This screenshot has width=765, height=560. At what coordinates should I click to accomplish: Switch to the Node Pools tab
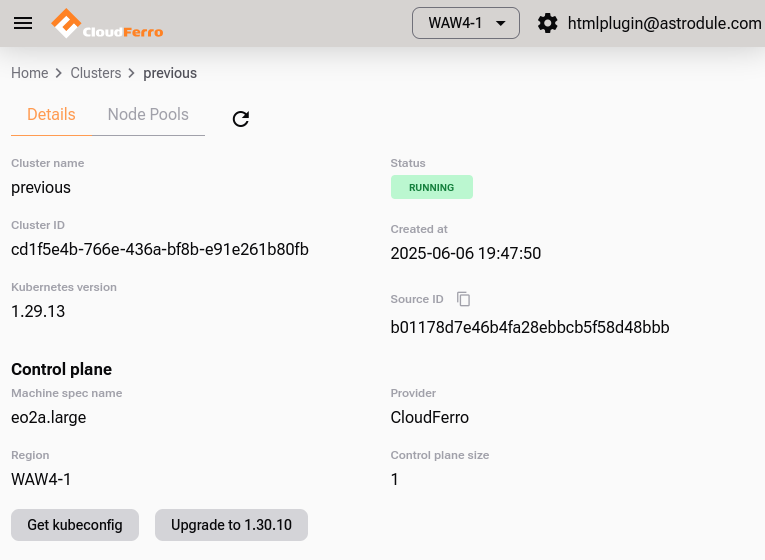pos(148,114)
